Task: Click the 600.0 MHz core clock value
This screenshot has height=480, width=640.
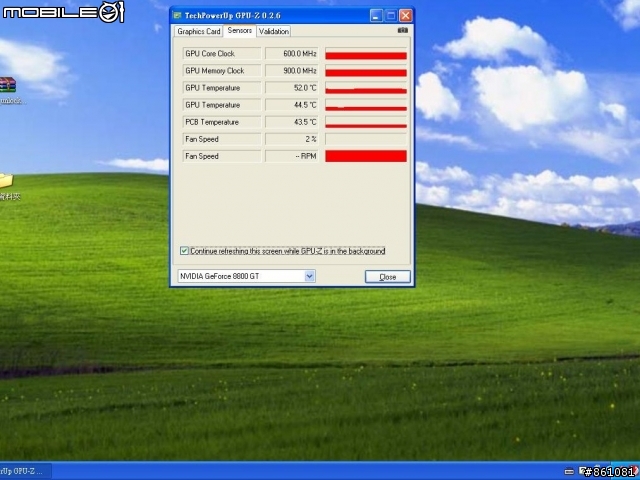Action: (x=291, y=53)
